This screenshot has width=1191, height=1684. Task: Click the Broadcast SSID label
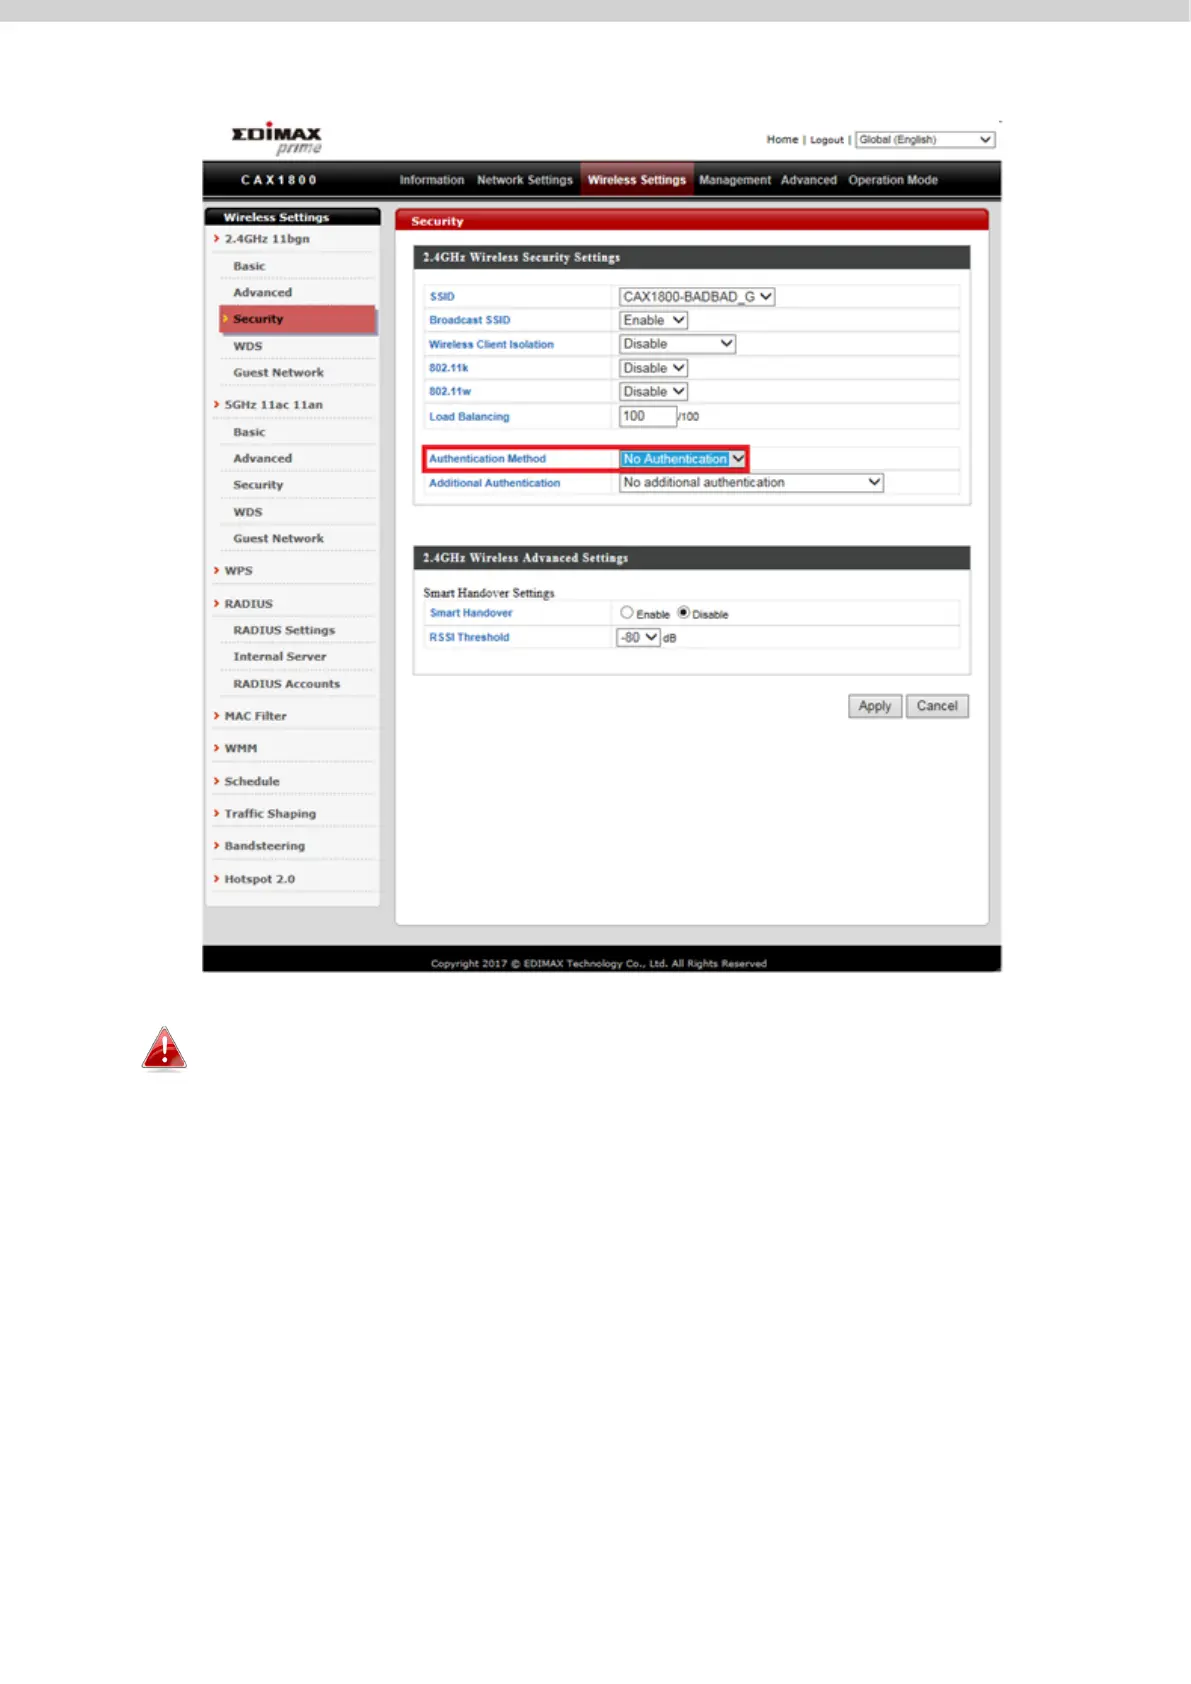(470, 320)
